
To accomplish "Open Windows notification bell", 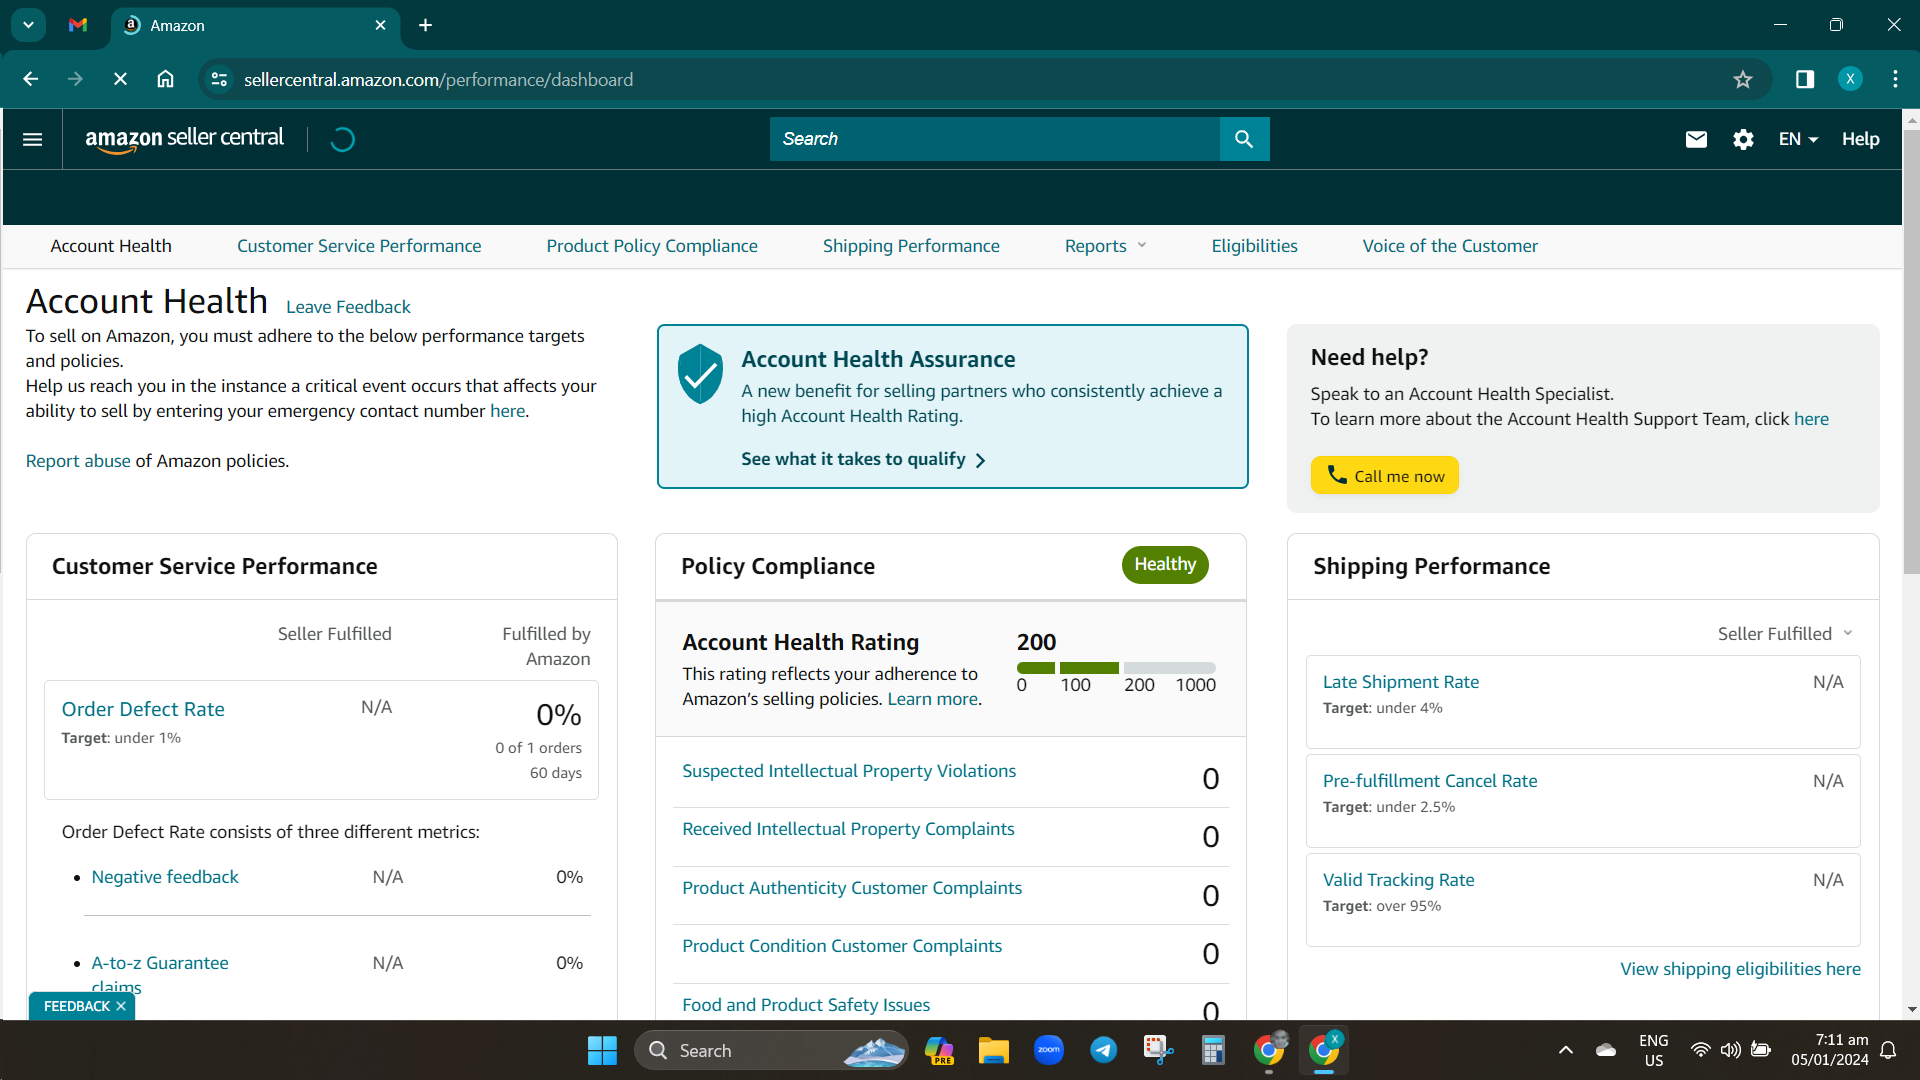I will coord(1888,1050).
